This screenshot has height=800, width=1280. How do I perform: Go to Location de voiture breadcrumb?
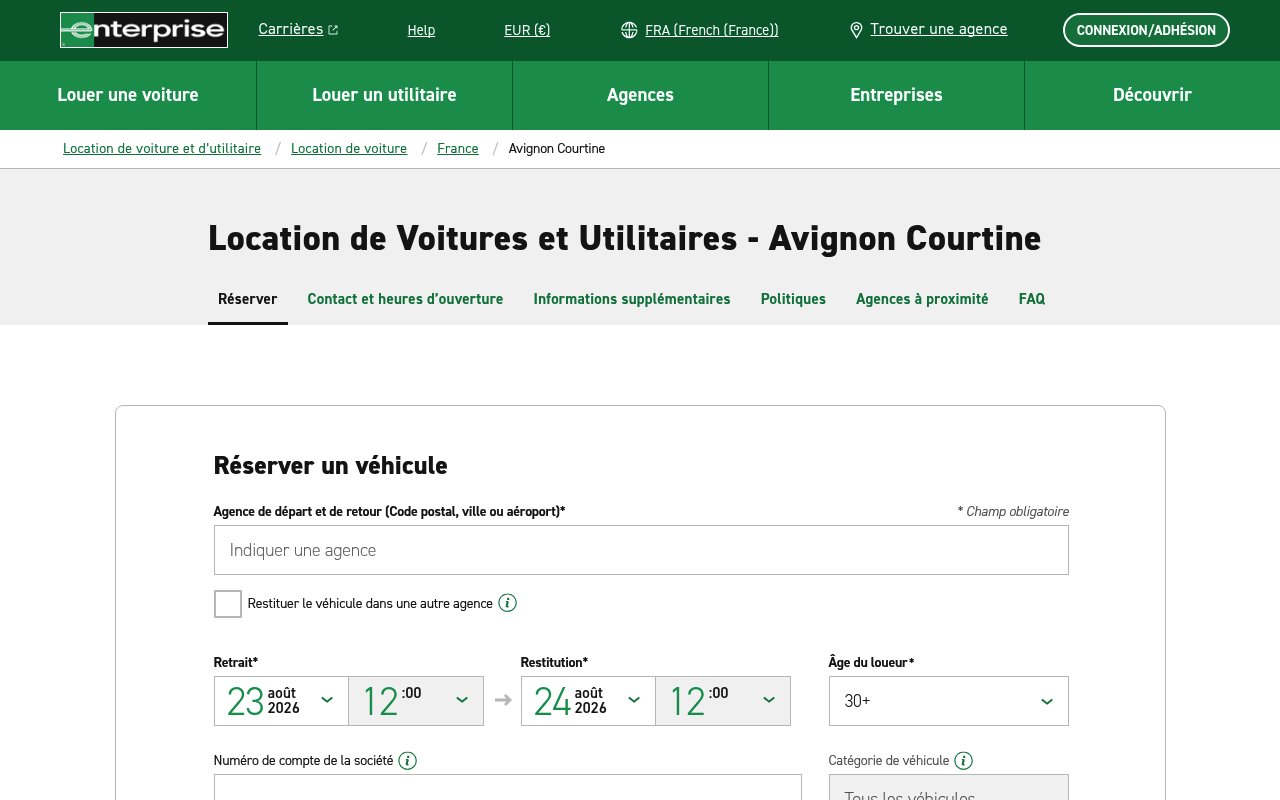point(349,148)
